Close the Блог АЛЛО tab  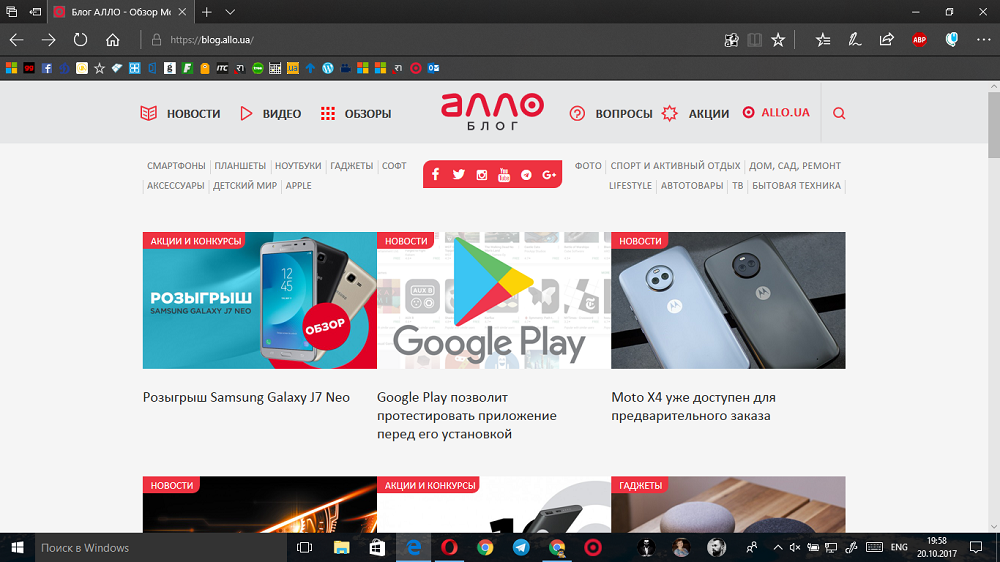pos(182,11)
